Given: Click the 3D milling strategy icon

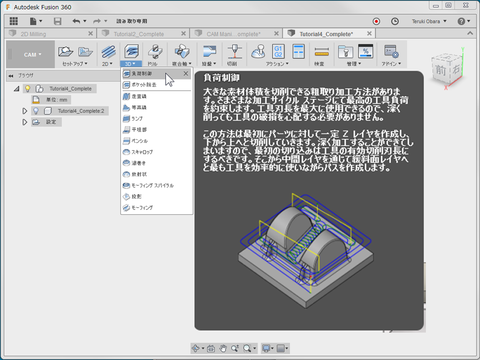Looking at the screenshot, I should coord(131,52).
